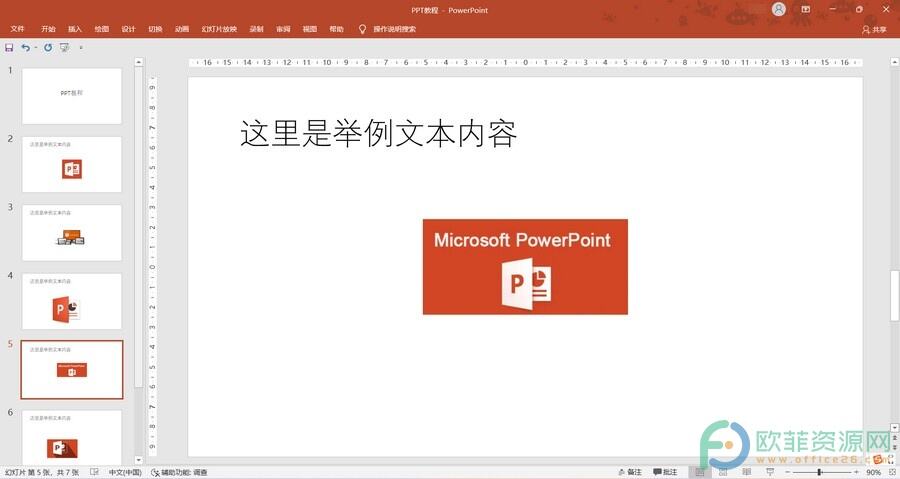Switch to the 插入 ribbon tab
The width and height of the screenshot is (900, 479).
tap(75, 29)
